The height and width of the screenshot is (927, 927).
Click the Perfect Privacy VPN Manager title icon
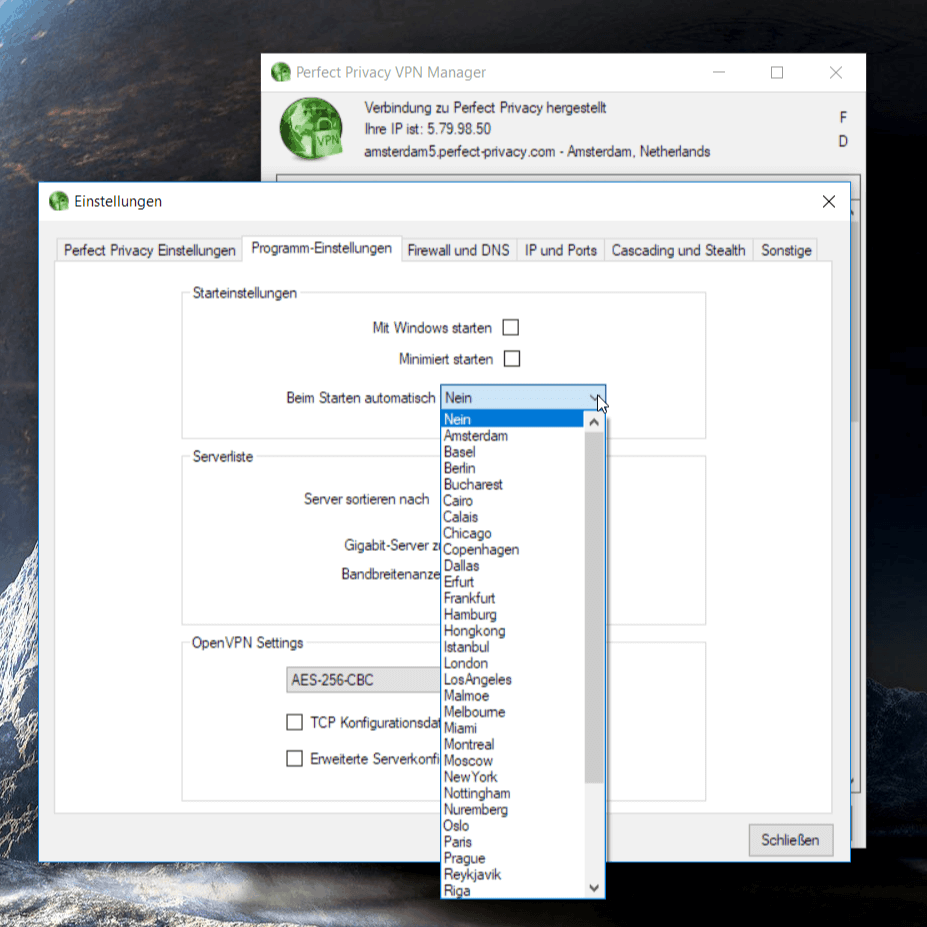[281, 72]
